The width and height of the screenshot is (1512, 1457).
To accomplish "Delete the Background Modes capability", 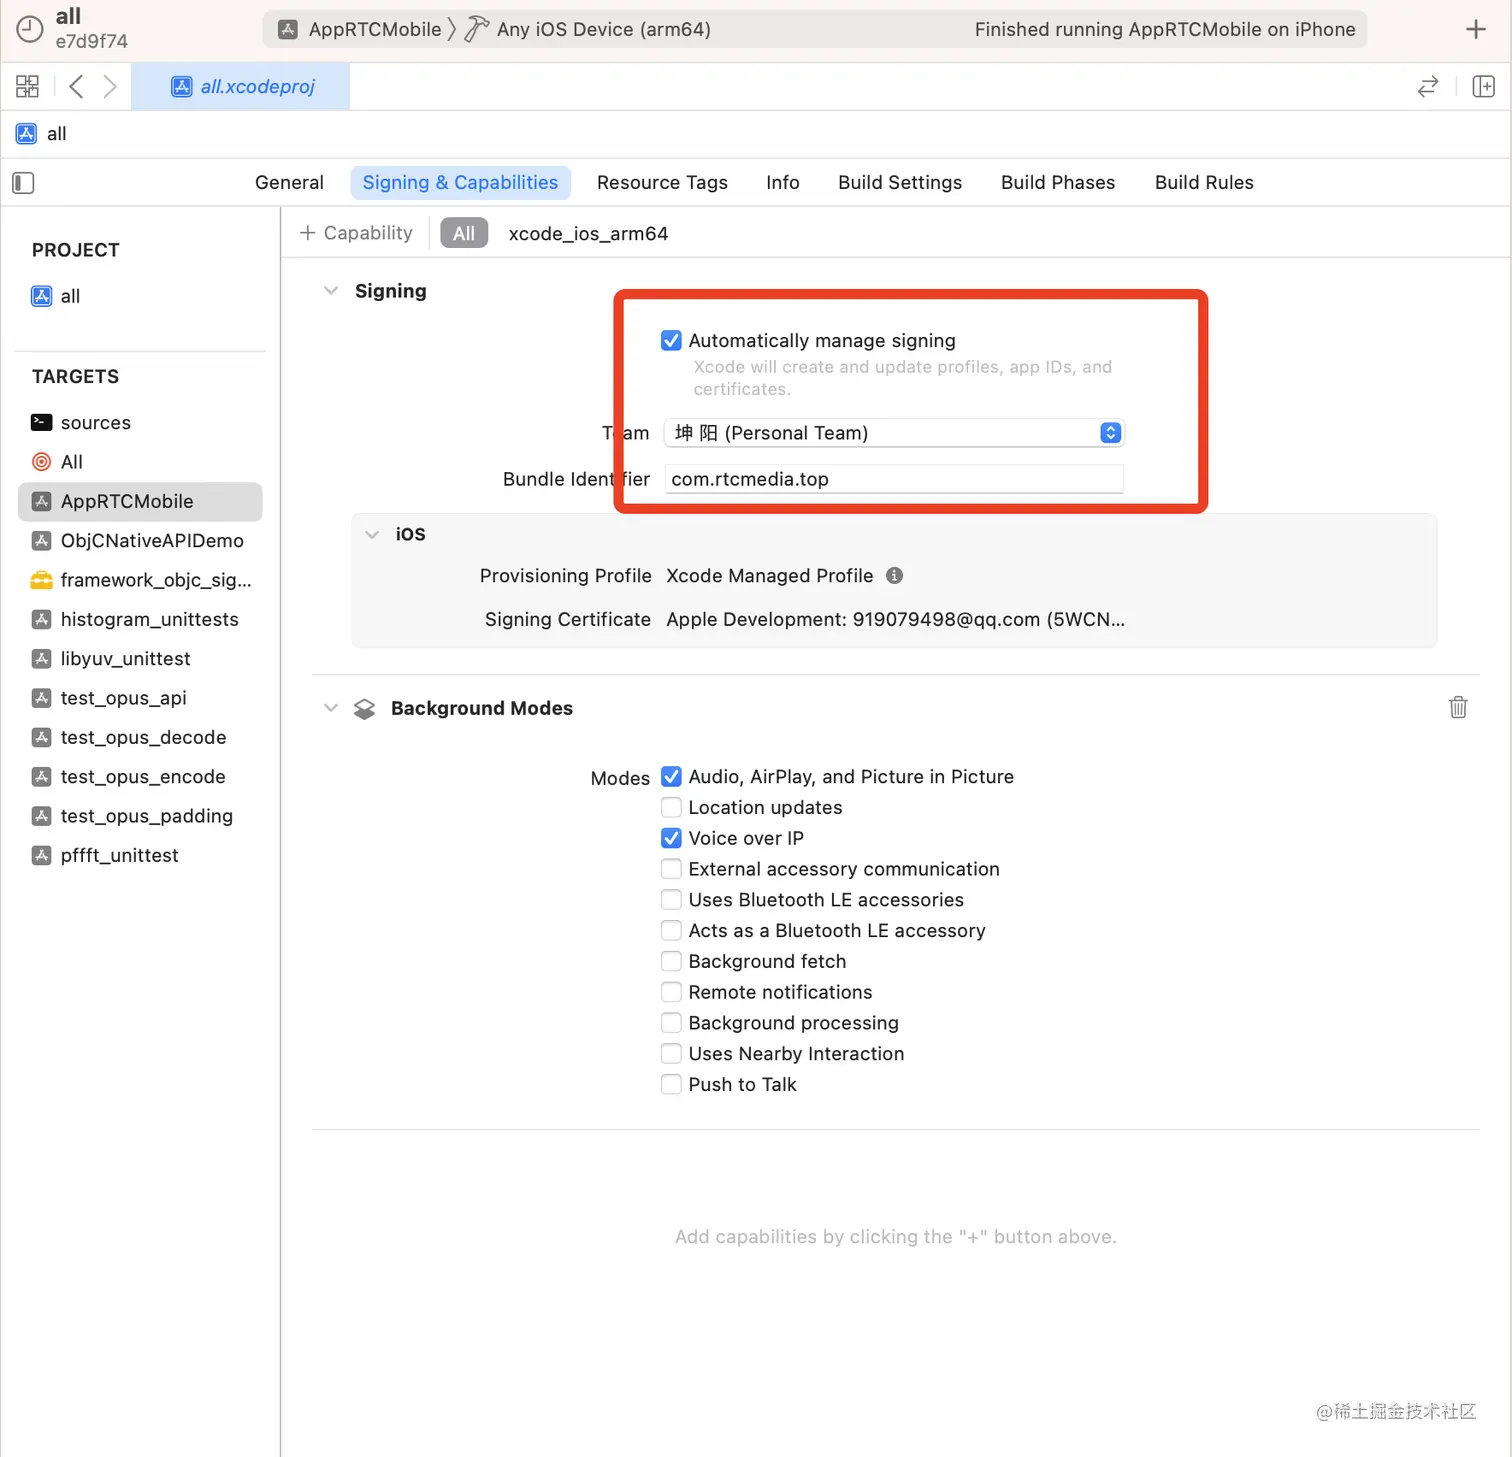I will pos(1458,707).
